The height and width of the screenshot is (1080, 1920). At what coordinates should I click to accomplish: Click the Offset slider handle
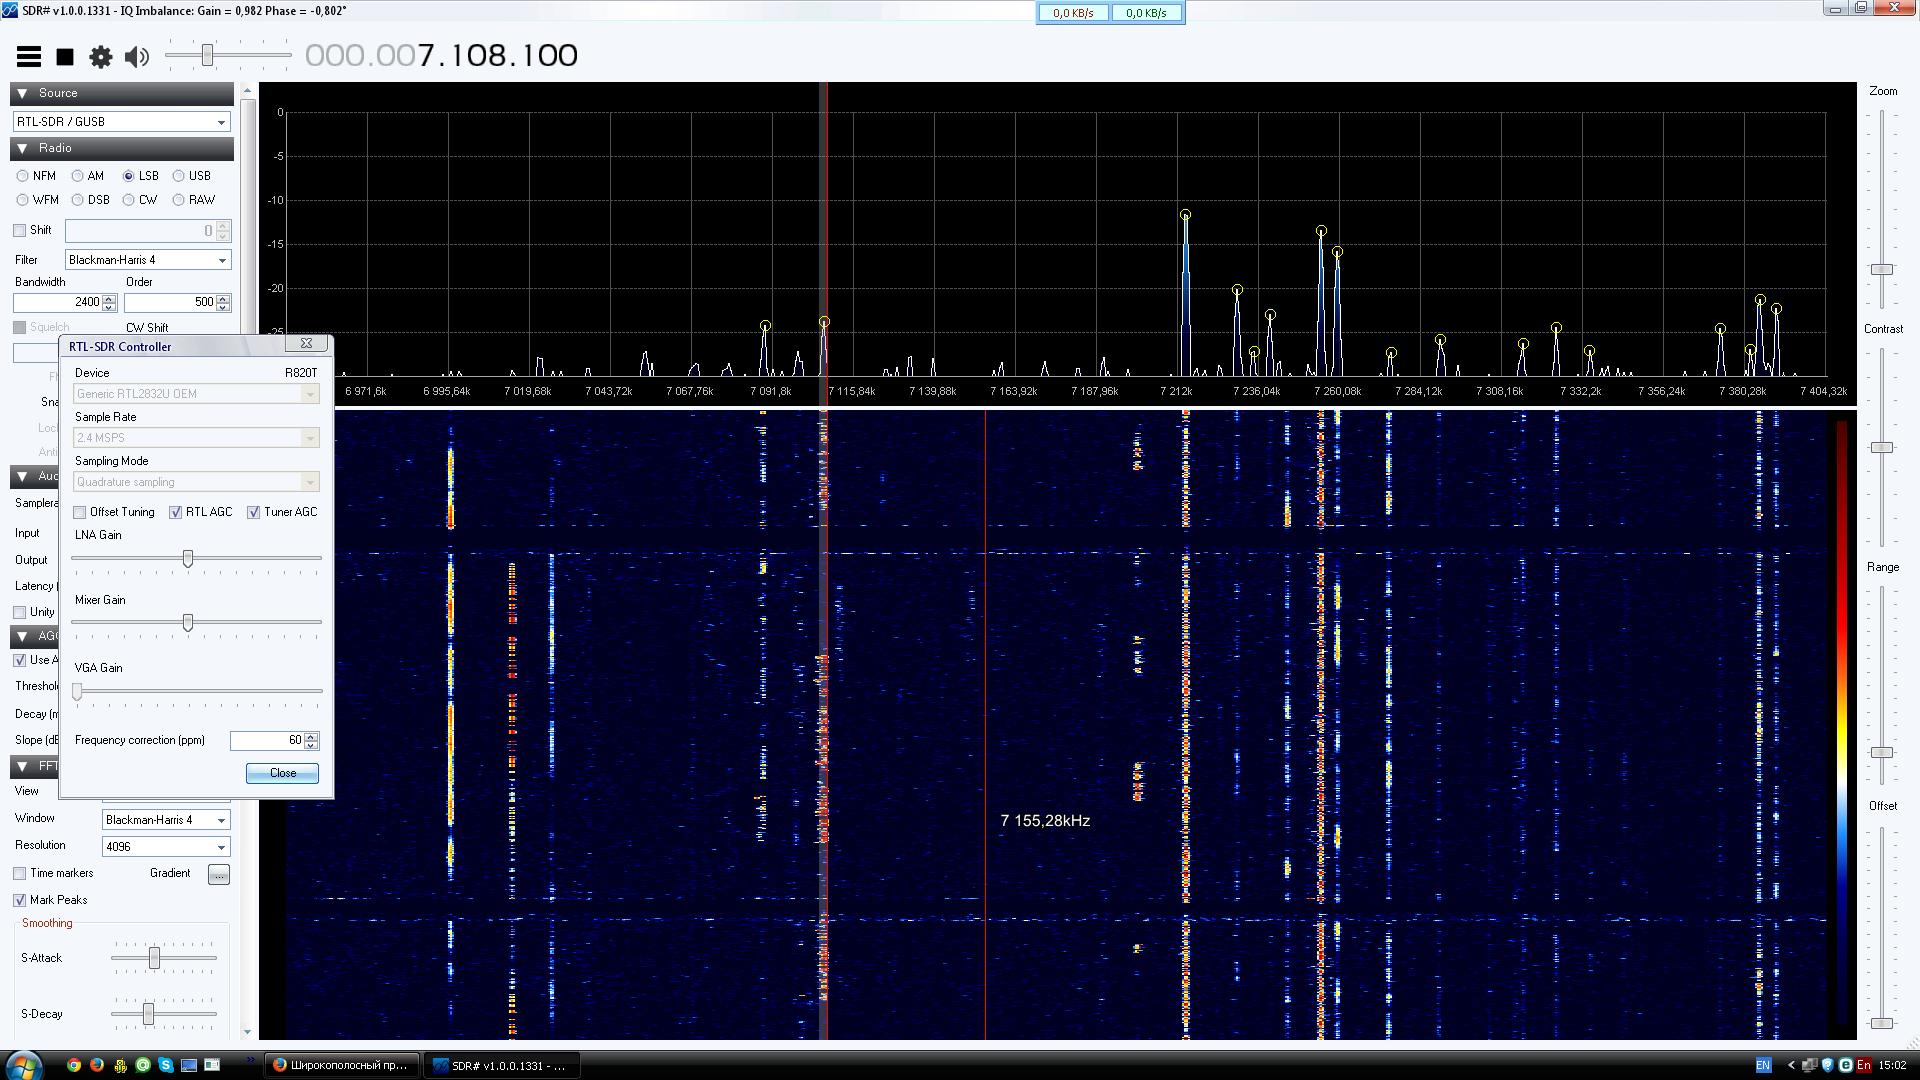click(1882, 1023)
